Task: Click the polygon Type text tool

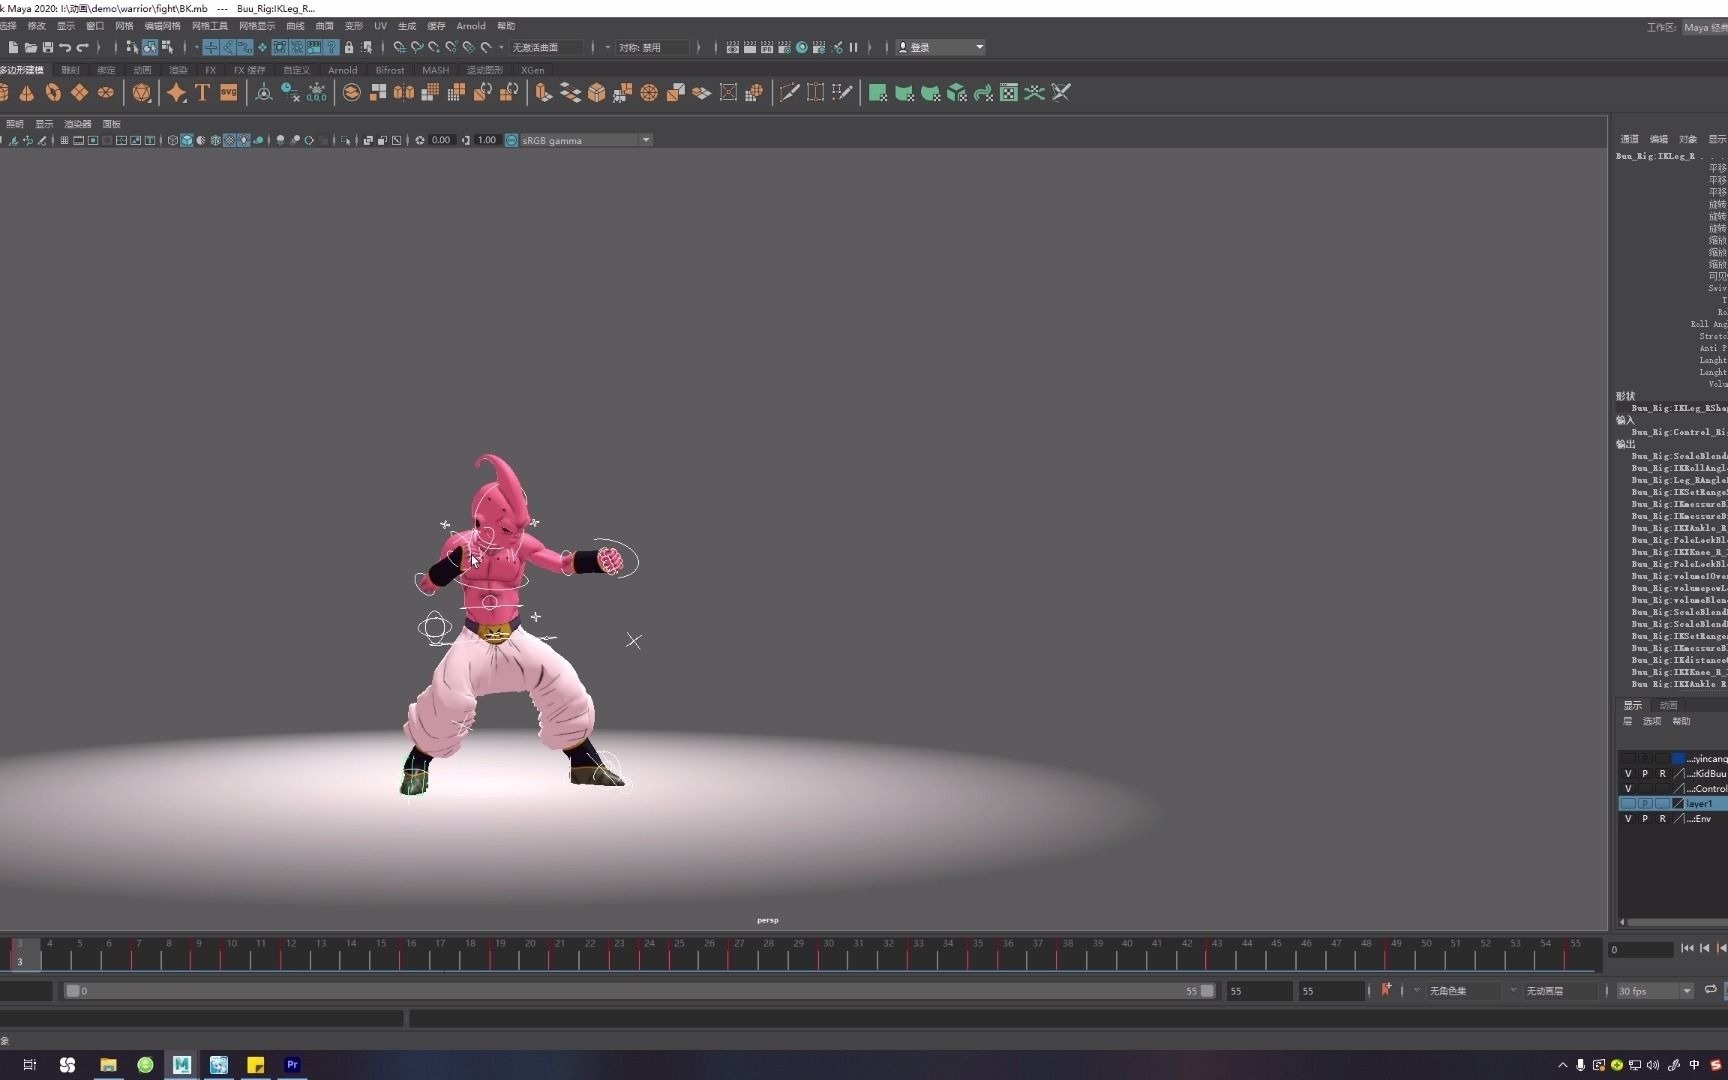Action: point(202,93)
